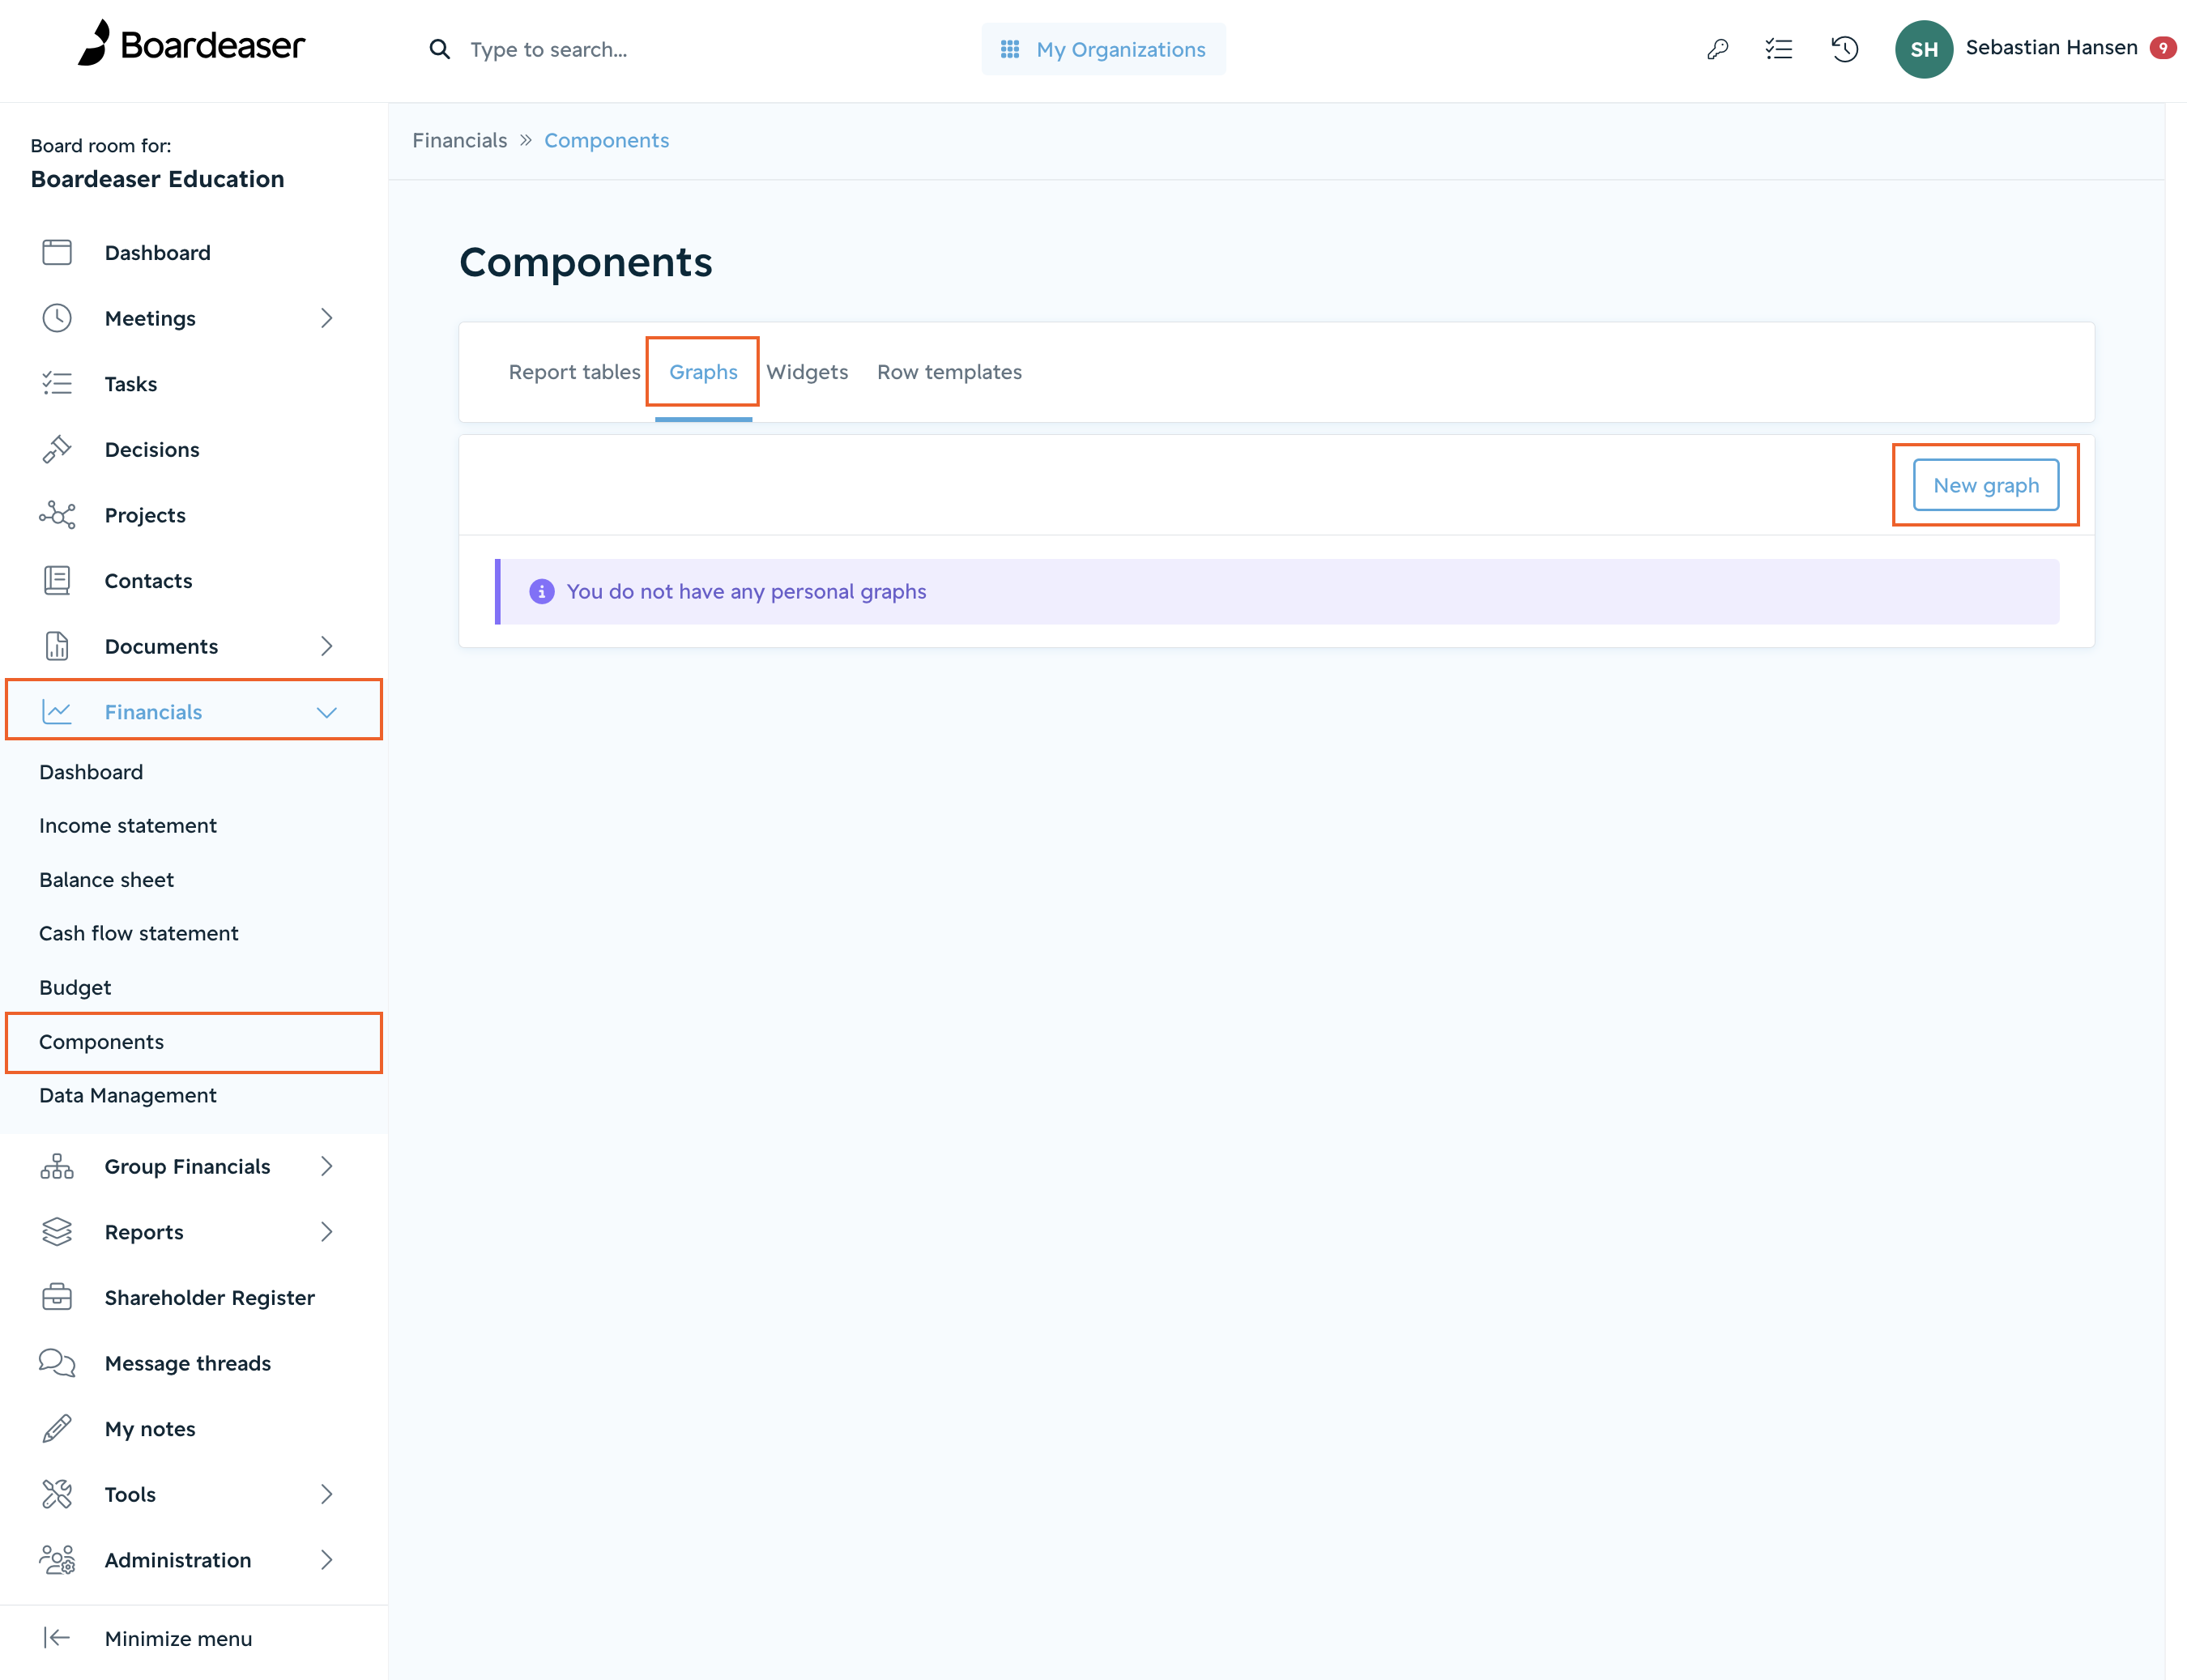Click the Financials breadcrumb link

click(x=459, y=140)
